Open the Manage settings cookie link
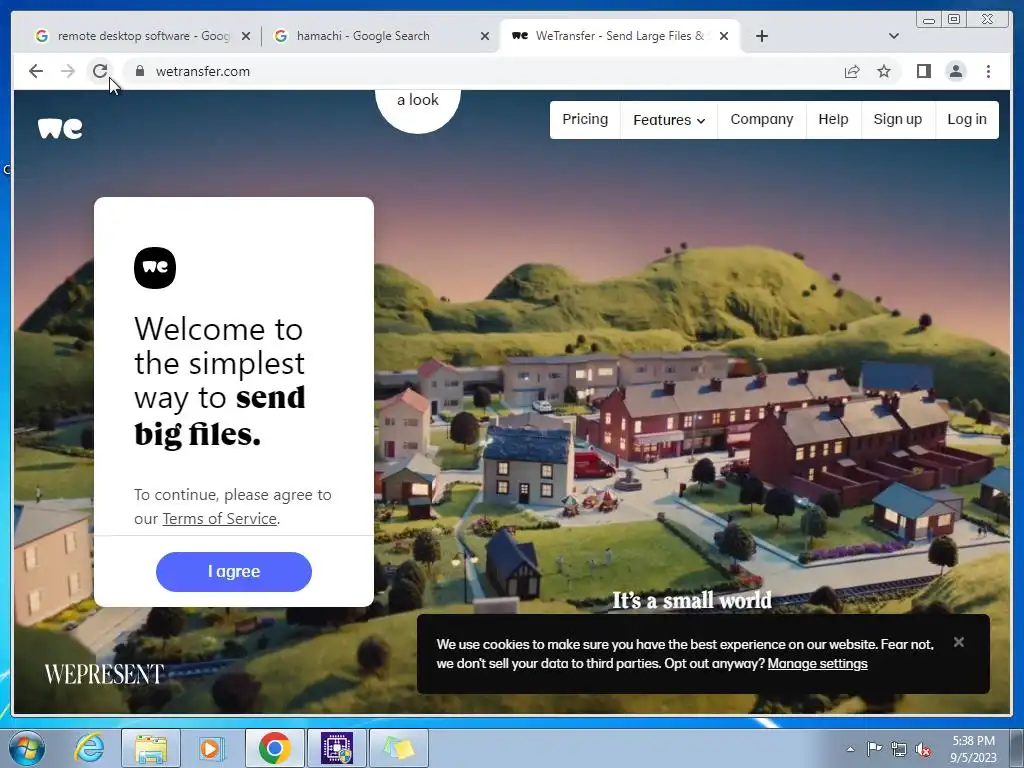 pos(818,664)
